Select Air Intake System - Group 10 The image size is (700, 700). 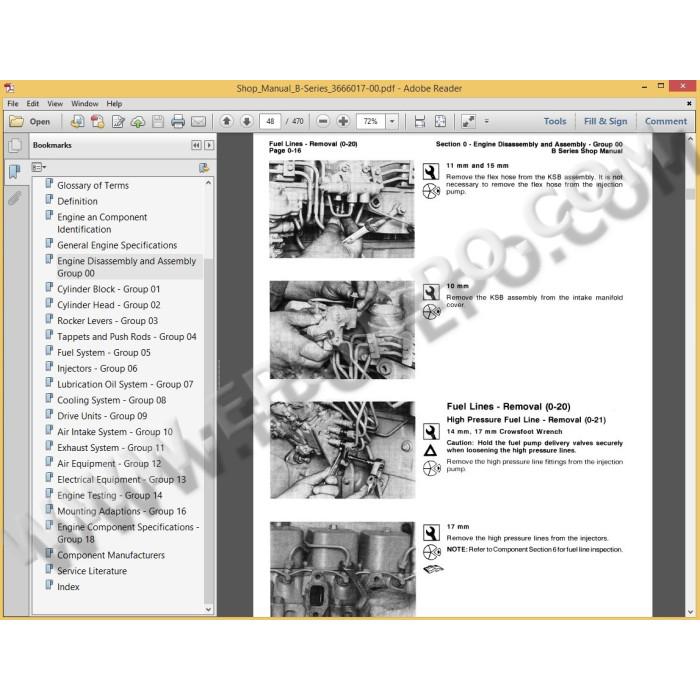click(115, 432)
